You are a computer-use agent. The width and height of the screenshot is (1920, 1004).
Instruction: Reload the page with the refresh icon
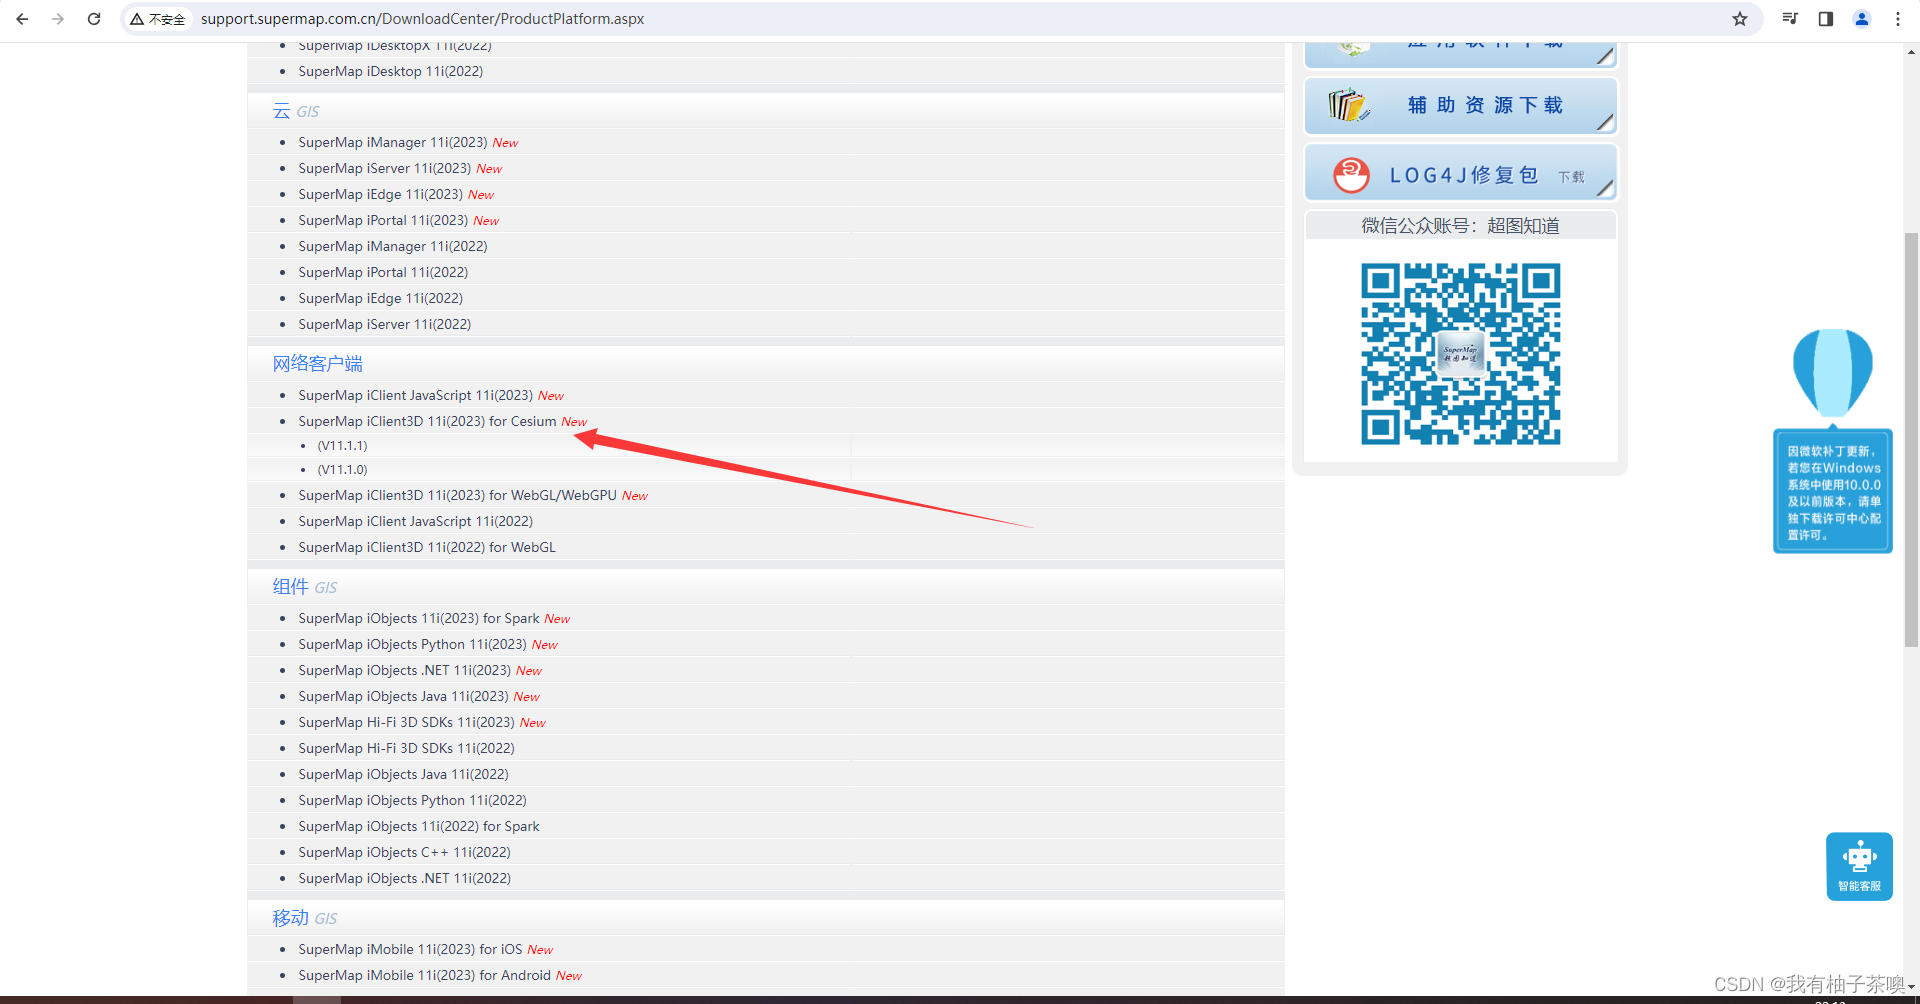[x=94, y=19]
